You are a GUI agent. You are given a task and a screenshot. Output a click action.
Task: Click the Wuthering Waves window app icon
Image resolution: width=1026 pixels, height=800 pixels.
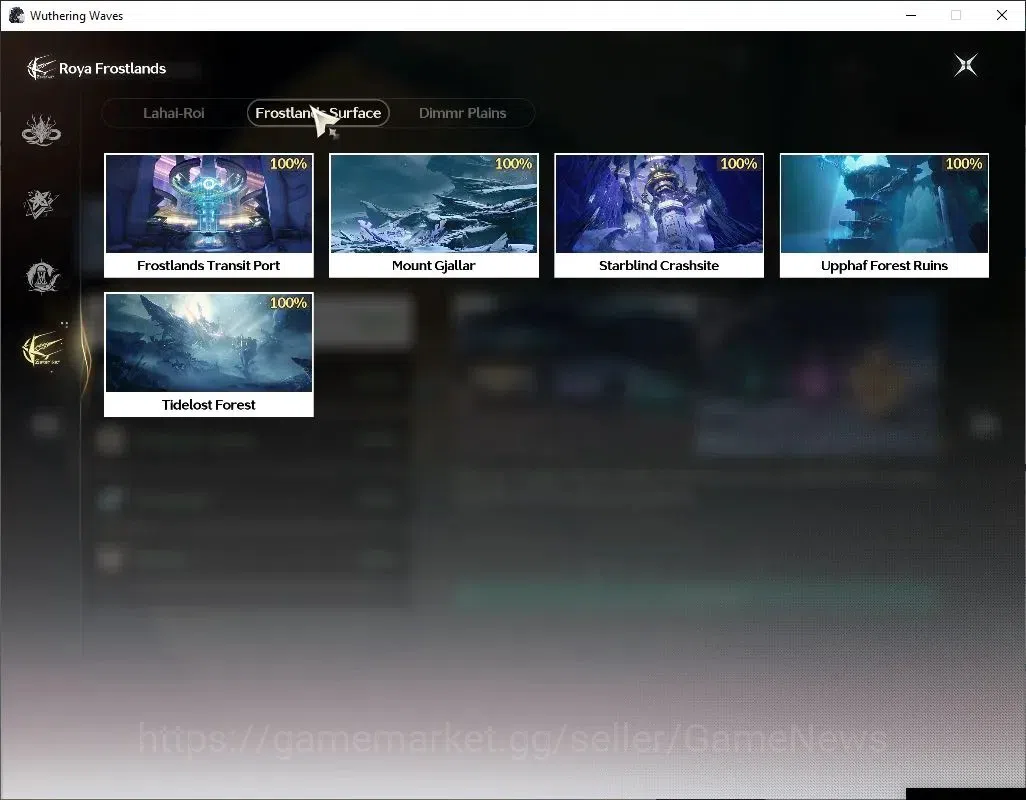click(x=16, y=15)
